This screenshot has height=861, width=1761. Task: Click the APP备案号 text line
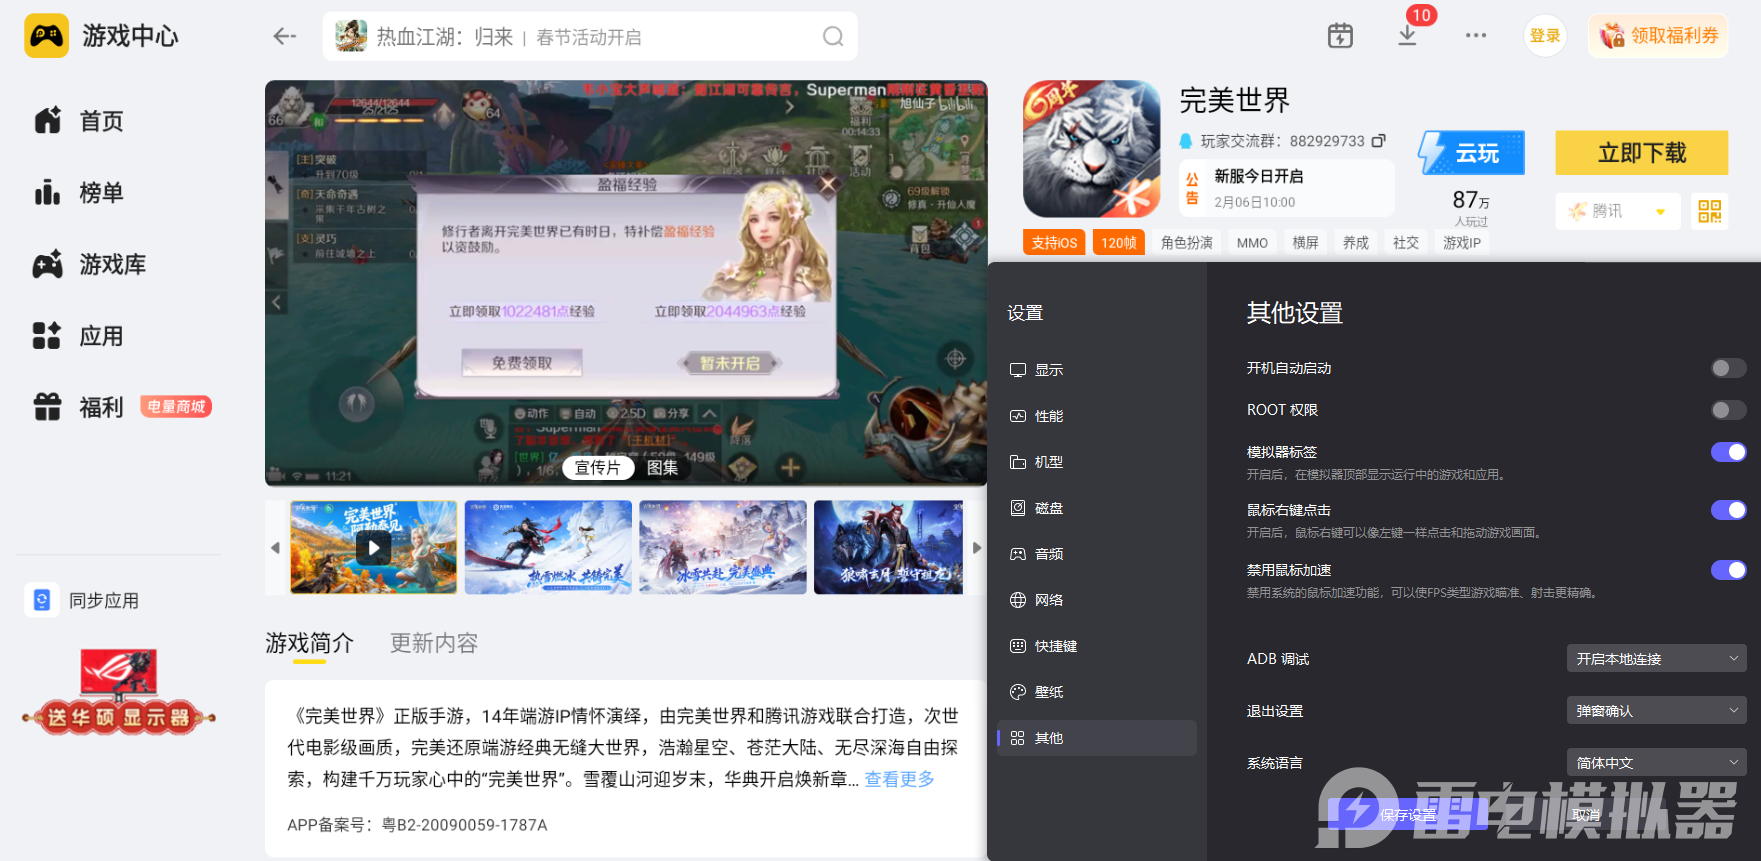point(417,825)
